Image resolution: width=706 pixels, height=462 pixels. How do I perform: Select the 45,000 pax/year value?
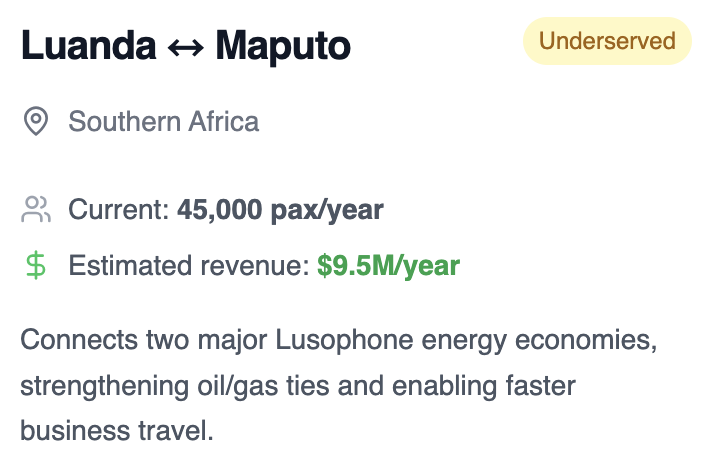[280, 210]
